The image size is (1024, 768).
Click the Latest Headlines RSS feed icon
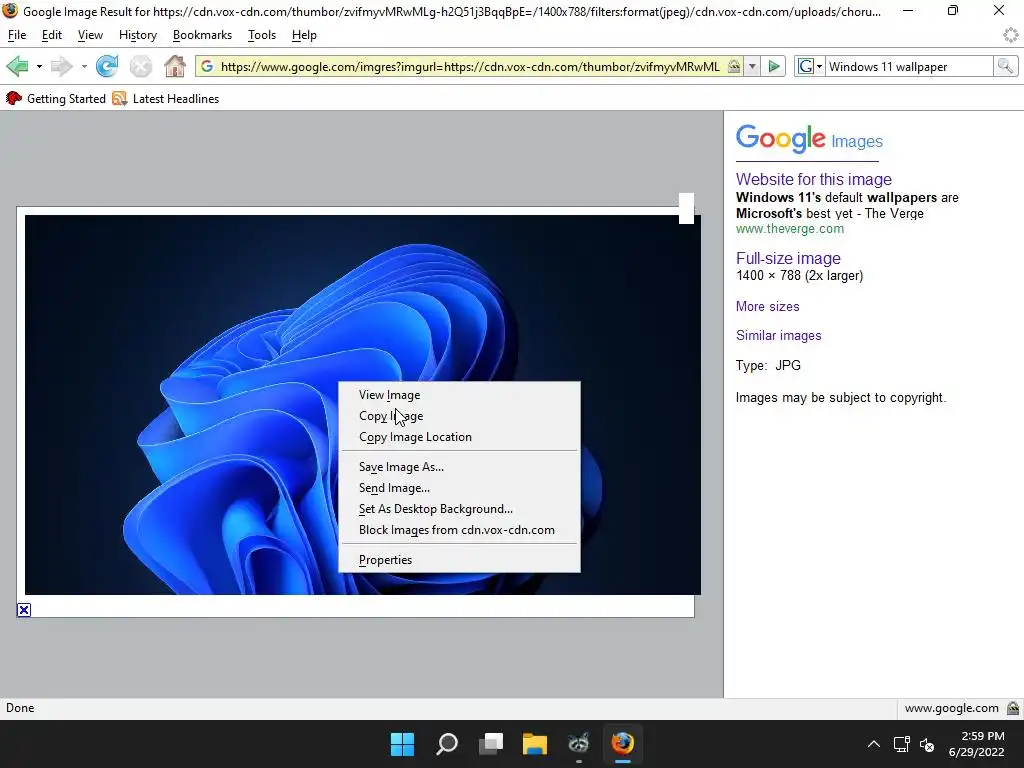click(120, 99)
